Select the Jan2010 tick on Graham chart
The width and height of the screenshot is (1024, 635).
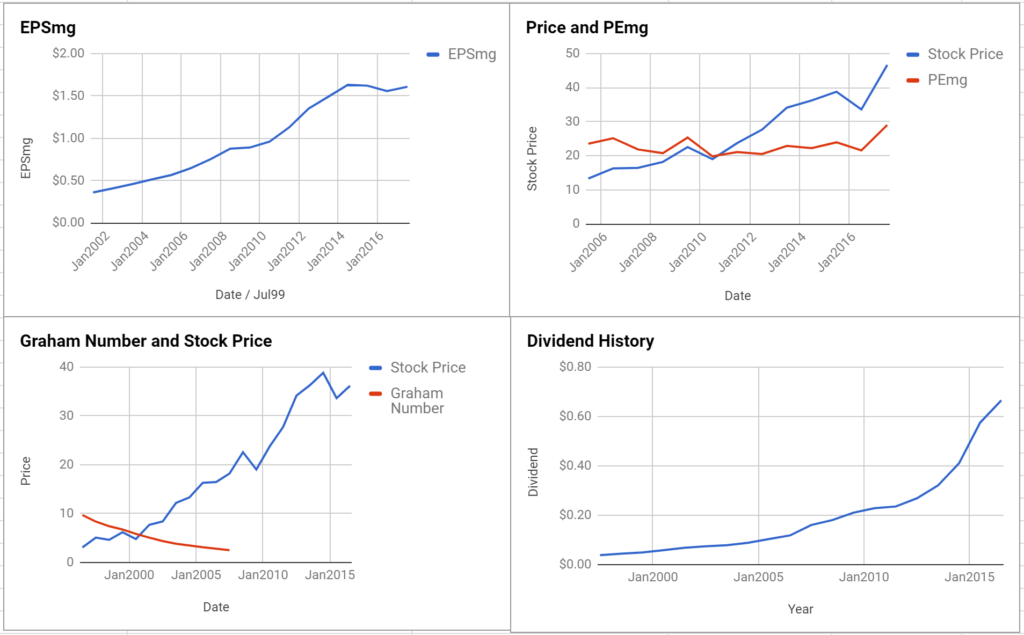point(263,575)
